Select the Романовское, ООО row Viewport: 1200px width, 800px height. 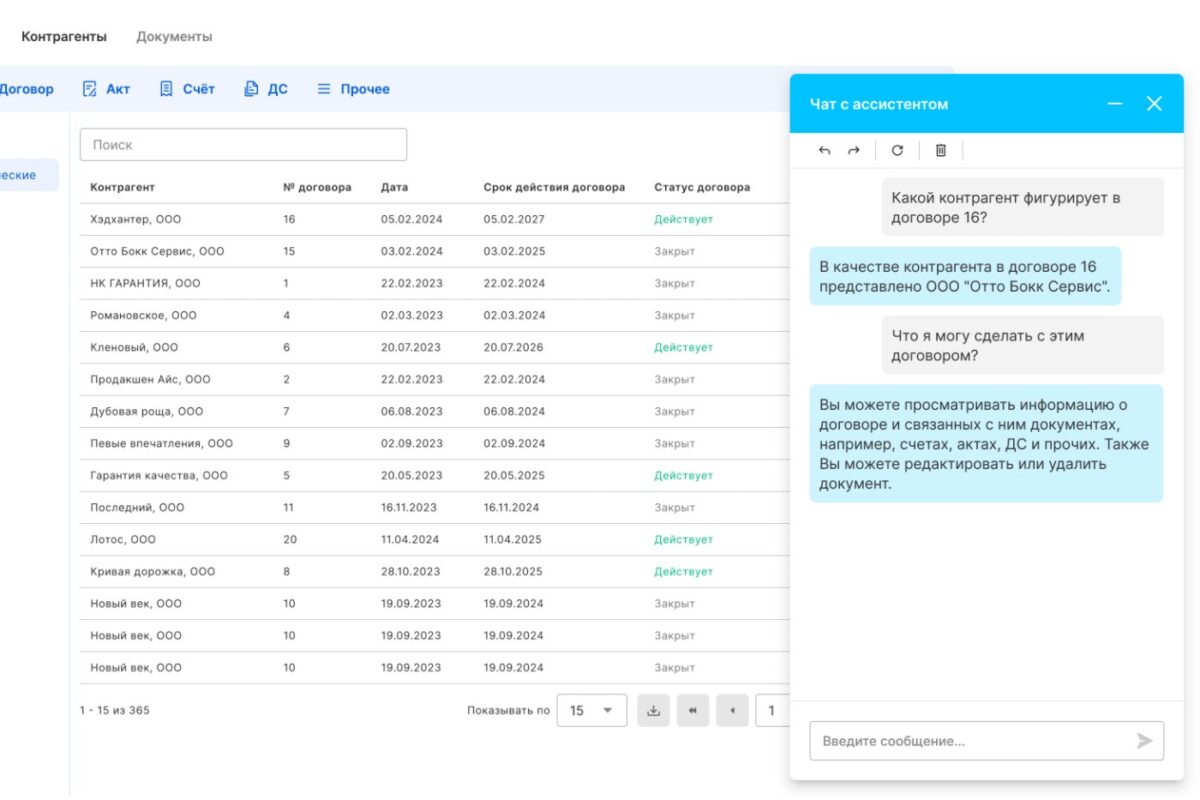click(x=435, y=315)
